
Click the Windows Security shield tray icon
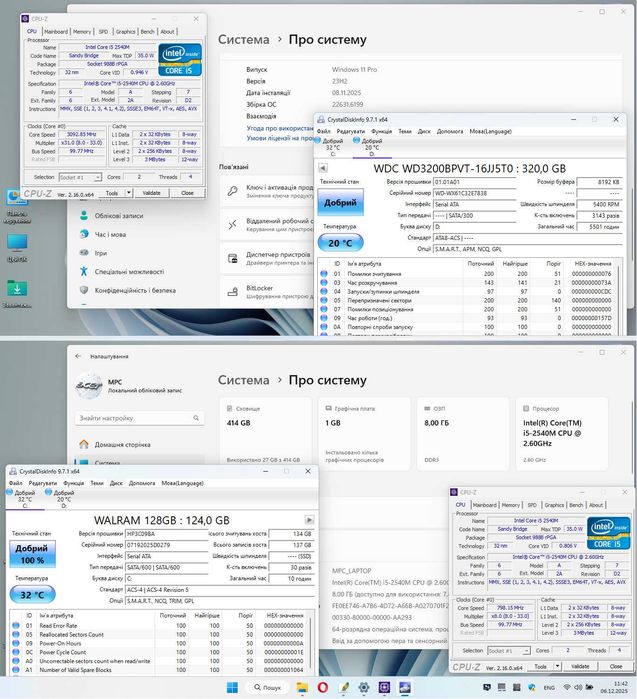[532, 687]
